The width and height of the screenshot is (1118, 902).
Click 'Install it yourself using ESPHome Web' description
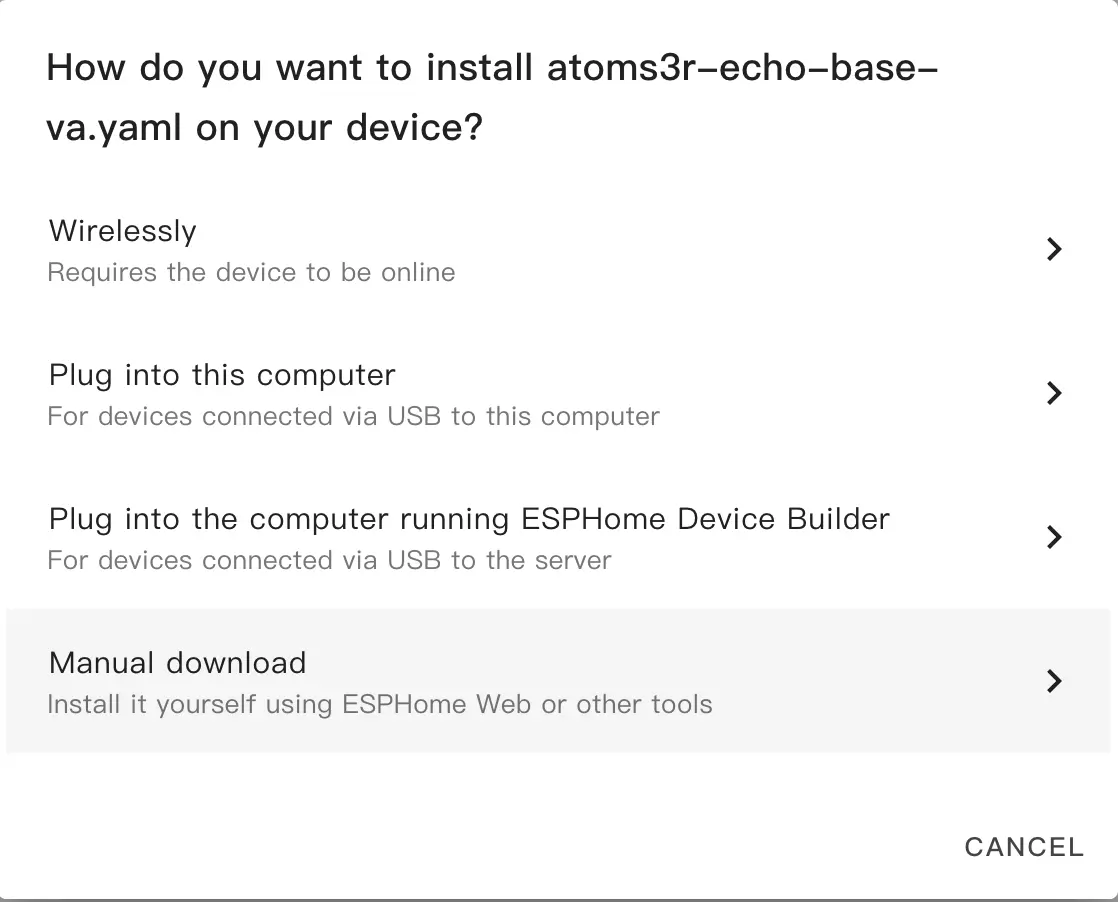click(380, 705)
